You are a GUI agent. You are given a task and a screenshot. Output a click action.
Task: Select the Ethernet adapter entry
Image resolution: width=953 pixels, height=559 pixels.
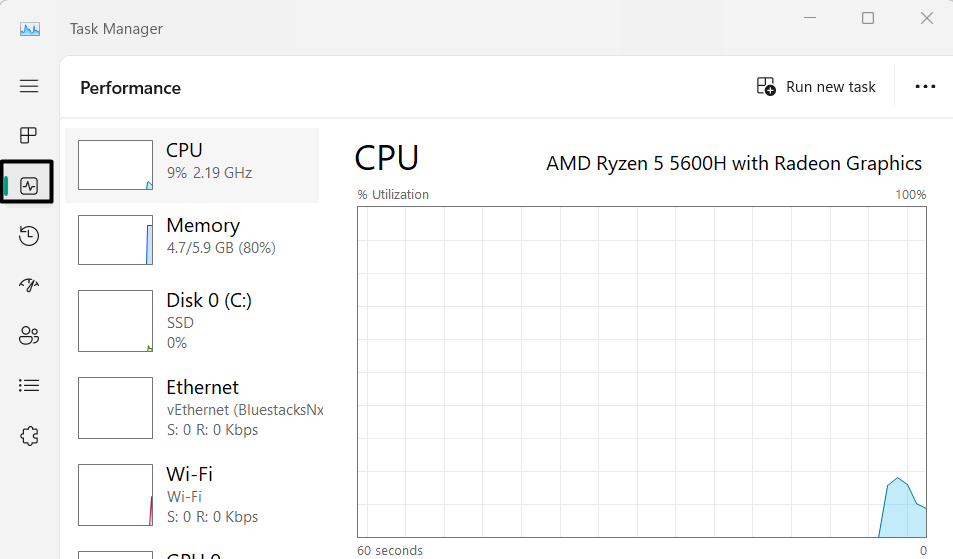192,407
